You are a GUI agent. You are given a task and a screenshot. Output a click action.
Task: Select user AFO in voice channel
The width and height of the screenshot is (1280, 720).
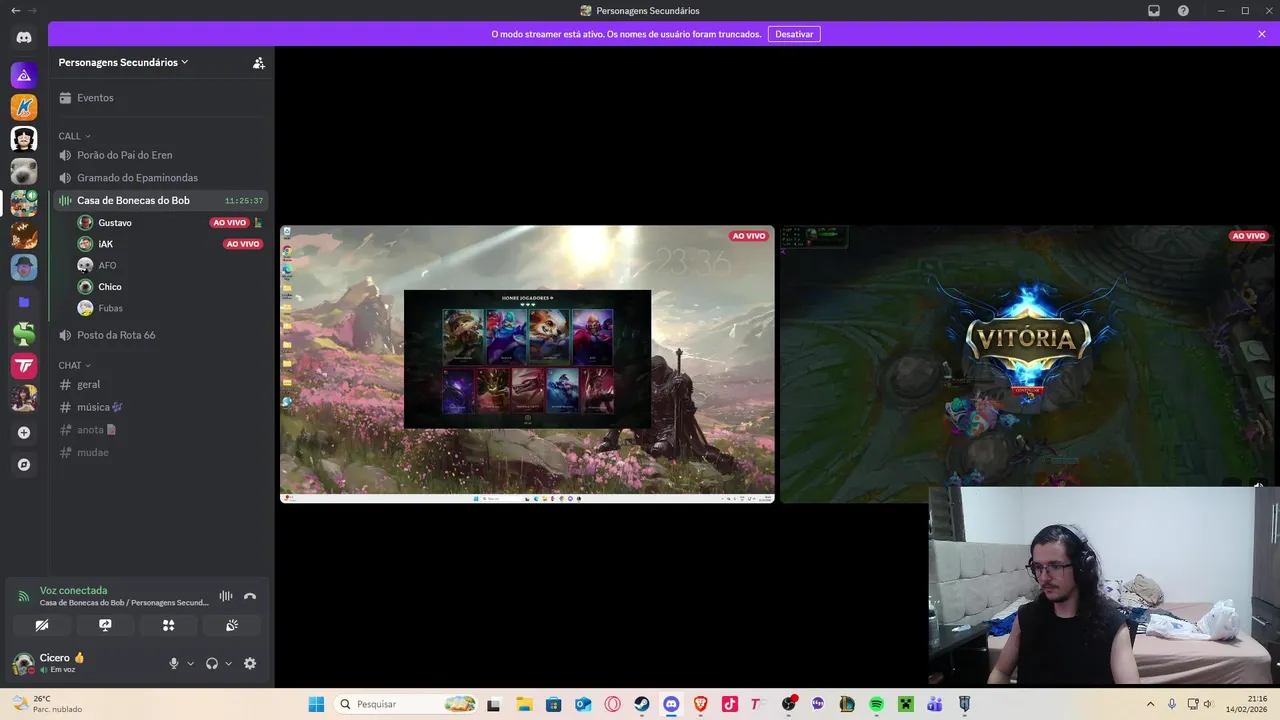[x=170, y=265]
